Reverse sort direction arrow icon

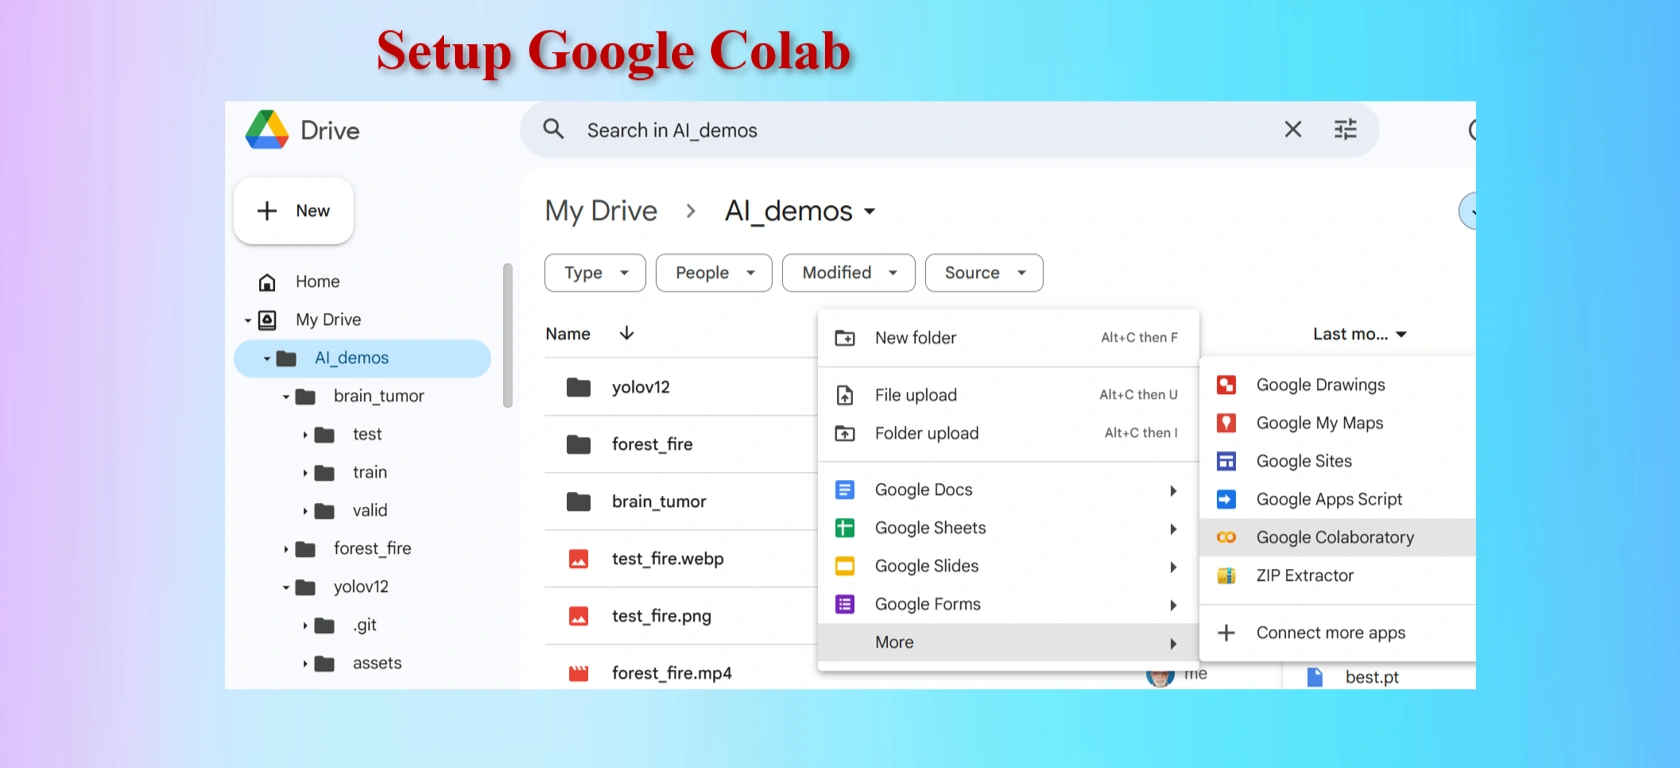(627, 333)
